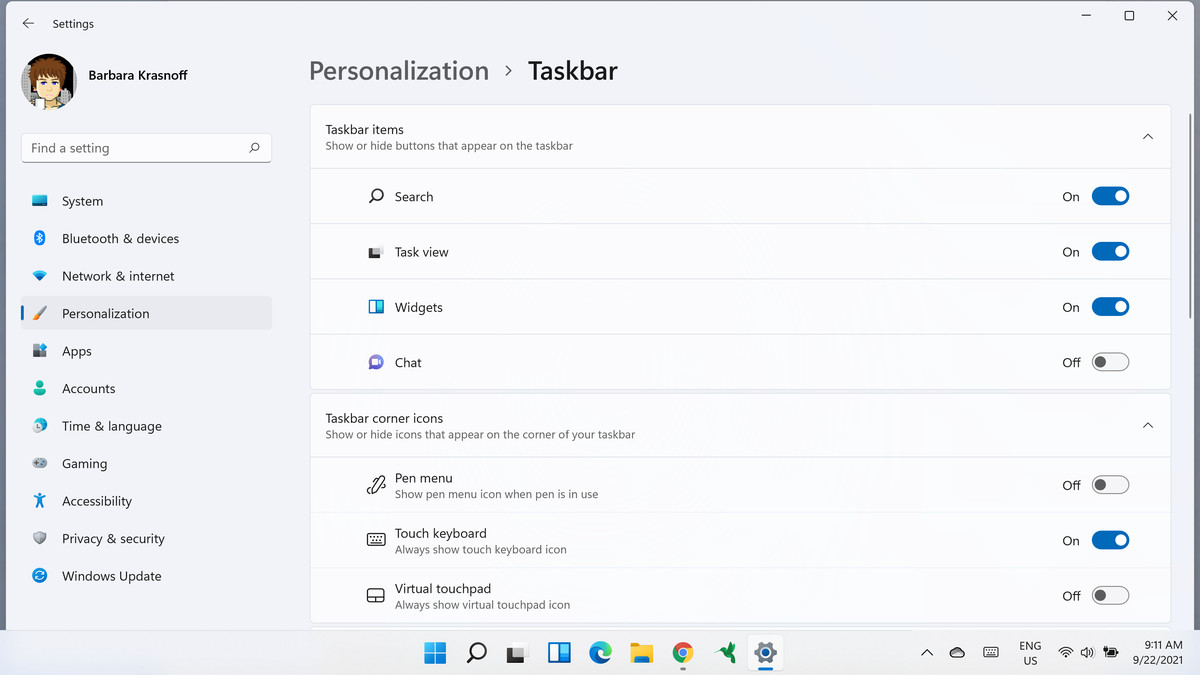Turn on the Chat toggle
The width and height of the screenshot is (1200, 675).
[1110, 362]
